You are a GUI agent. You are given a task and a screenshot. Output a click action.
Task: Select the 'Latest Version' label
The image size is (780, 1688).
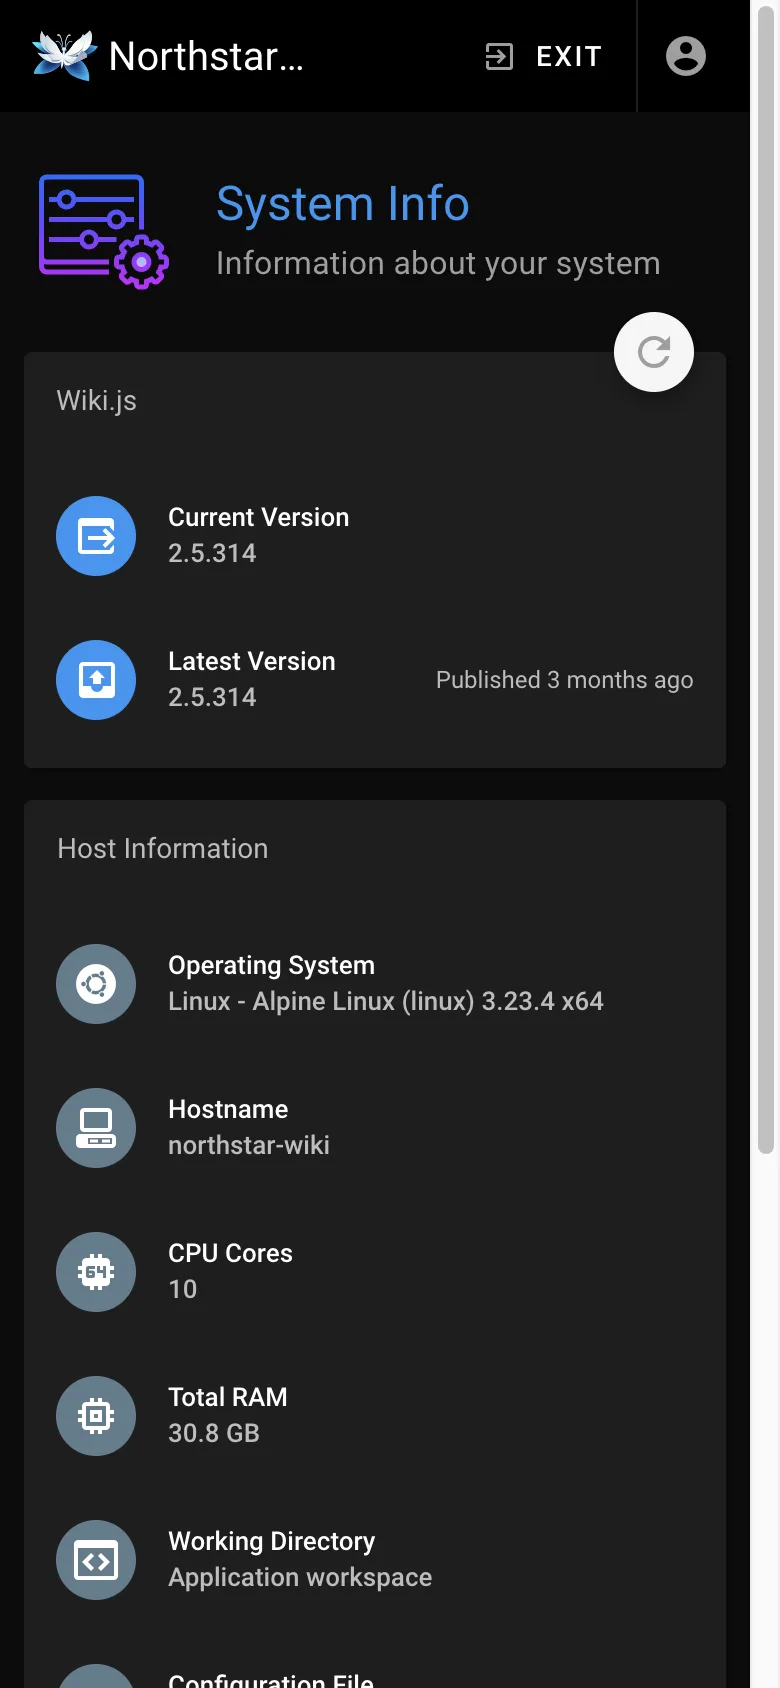(252, 661)
